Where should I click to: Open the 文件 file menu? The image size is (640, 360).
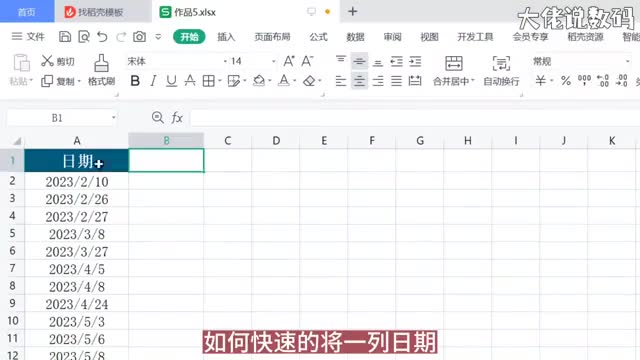28,37
